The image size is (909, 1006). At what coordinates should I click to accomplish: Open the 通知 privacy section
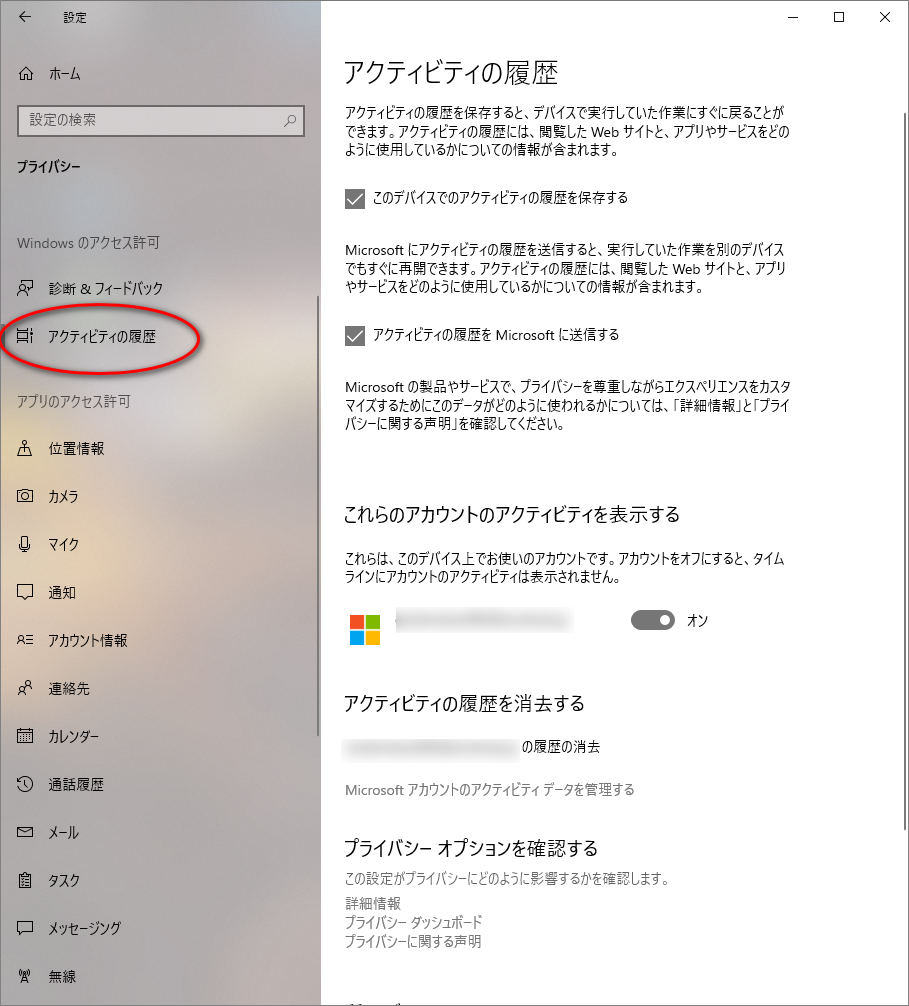pos(62,593)
